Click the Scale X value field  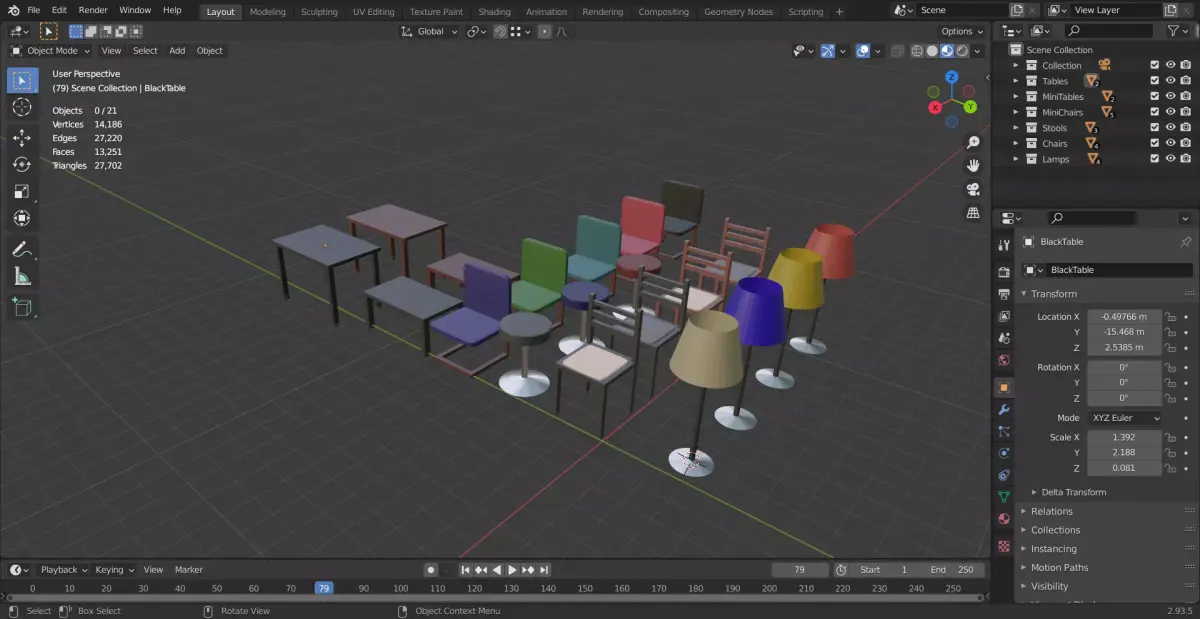pyautogui.click(x=1124, y=437)
